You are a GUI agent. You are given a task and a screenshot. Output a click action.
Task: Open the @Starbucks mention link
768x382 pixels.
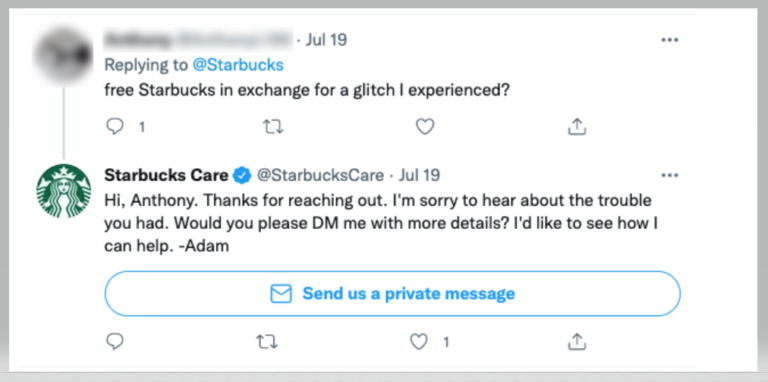(x=238, y=65)
